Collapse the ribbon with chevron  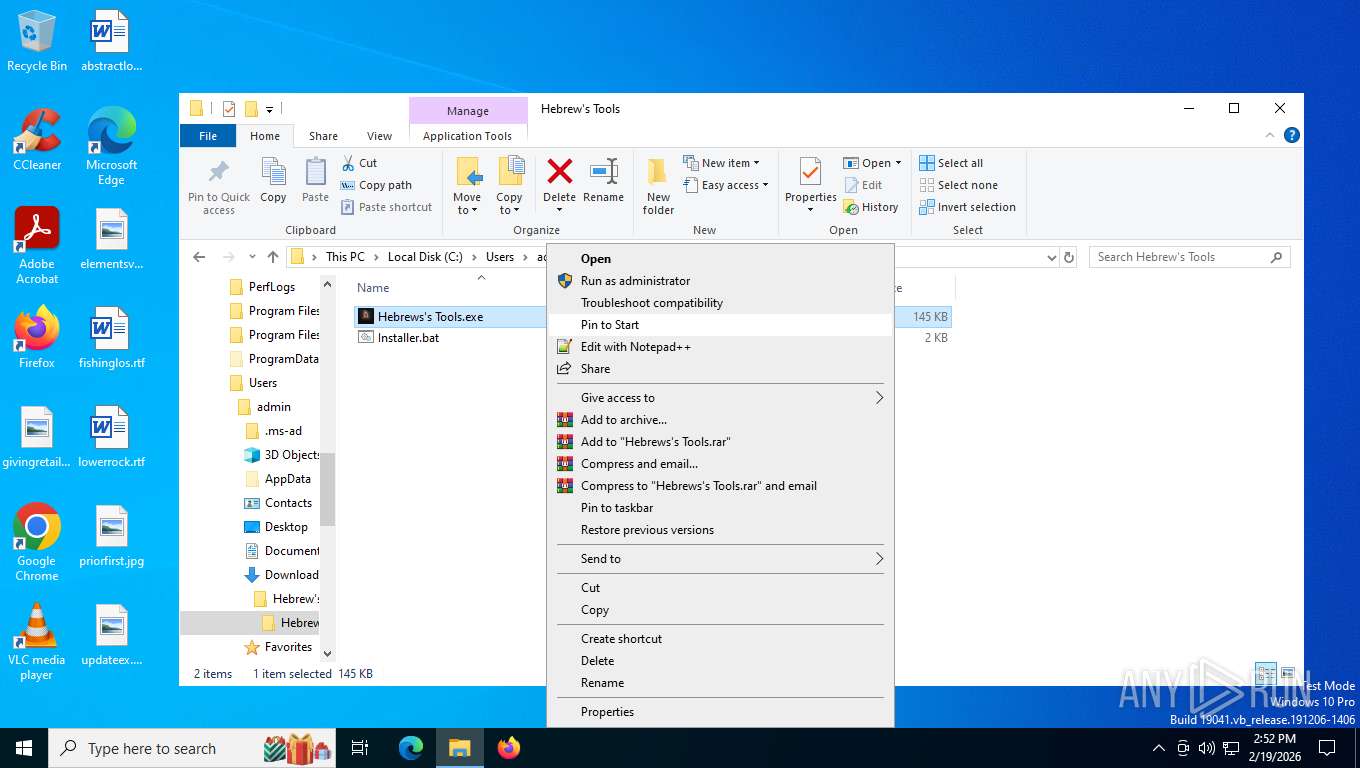click(1271, 135)
